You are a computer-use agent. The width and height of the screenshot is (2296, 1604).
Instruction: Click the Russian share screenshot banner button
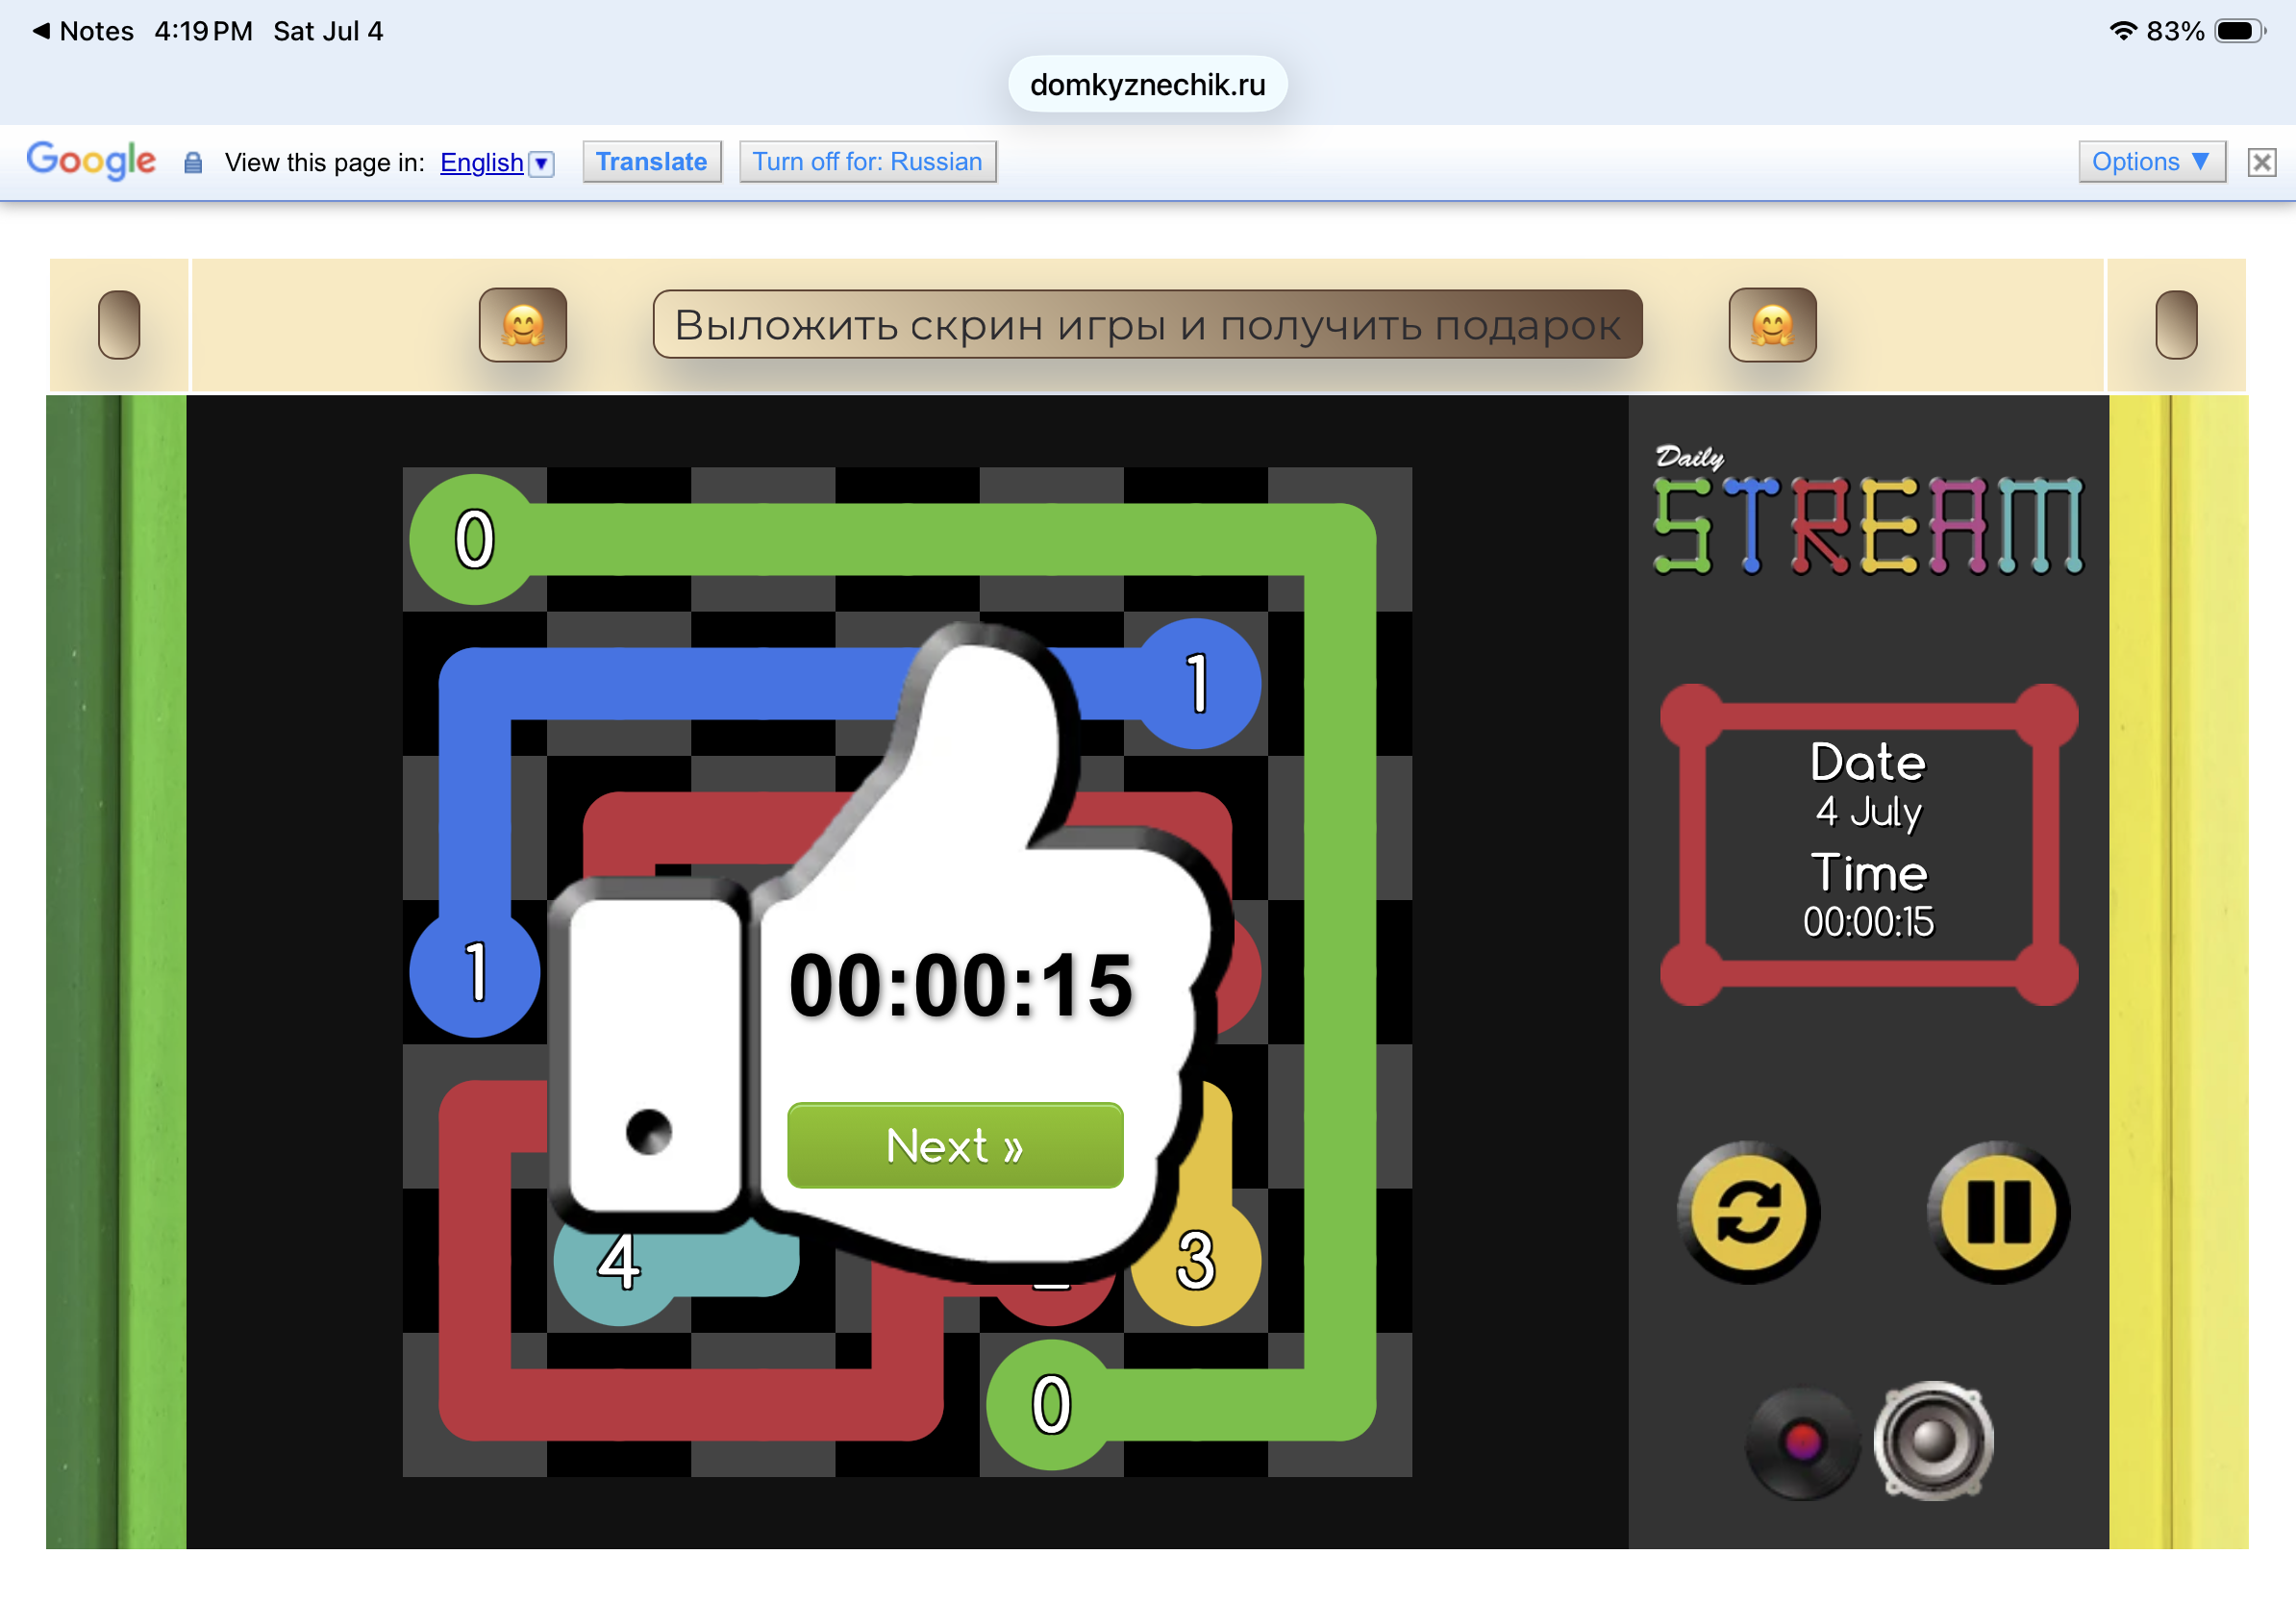[x=1147, y=324]
